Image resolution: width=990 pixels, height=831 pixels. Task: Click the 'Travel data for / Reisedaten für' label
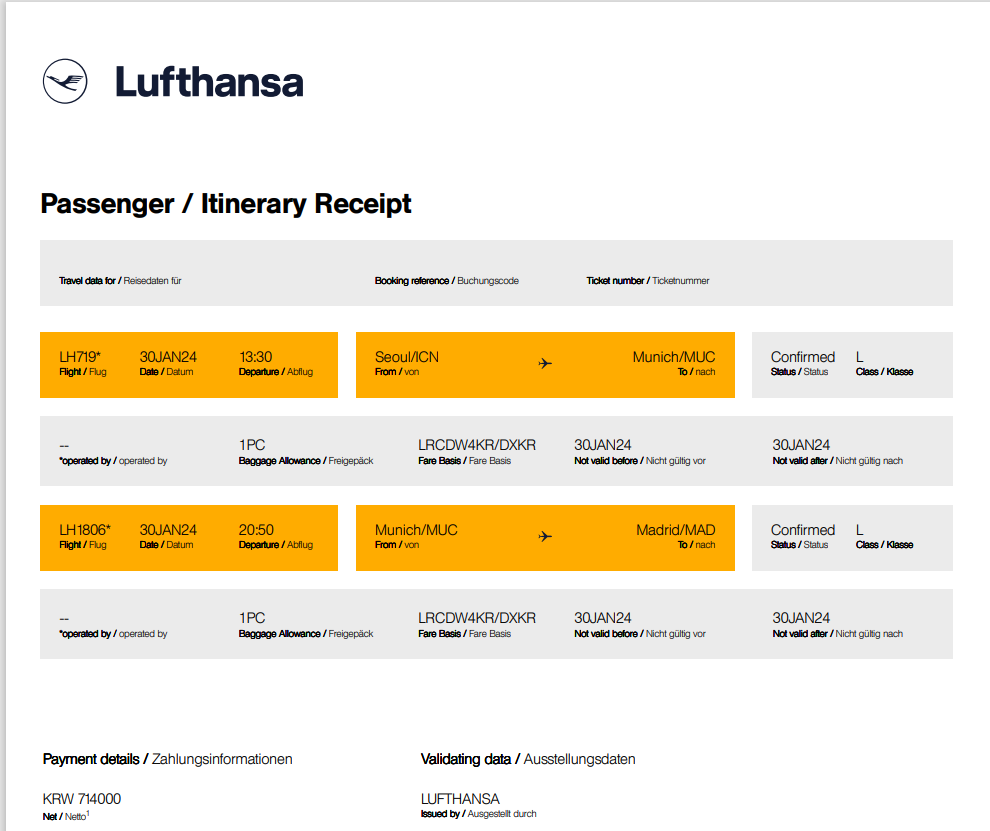coord(120,280)
